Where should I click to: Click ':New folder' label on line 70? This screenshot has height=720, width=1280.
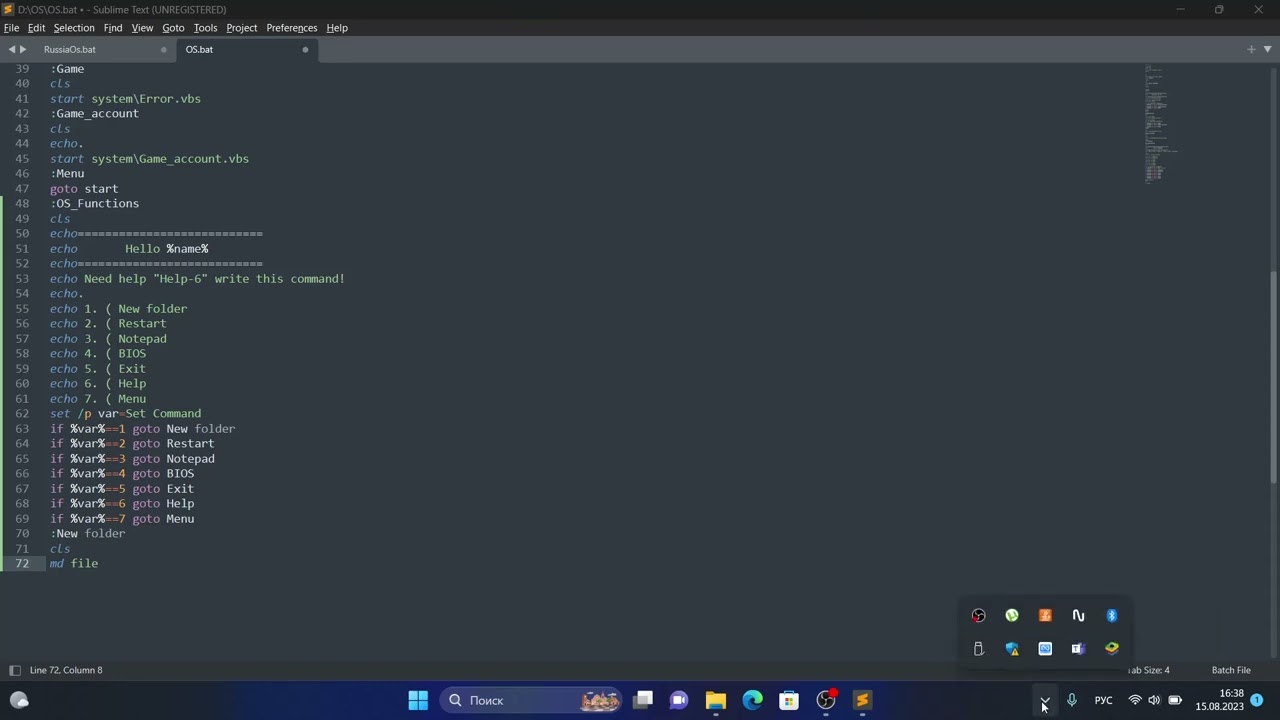pyautogui.click(x=88, y=533)
